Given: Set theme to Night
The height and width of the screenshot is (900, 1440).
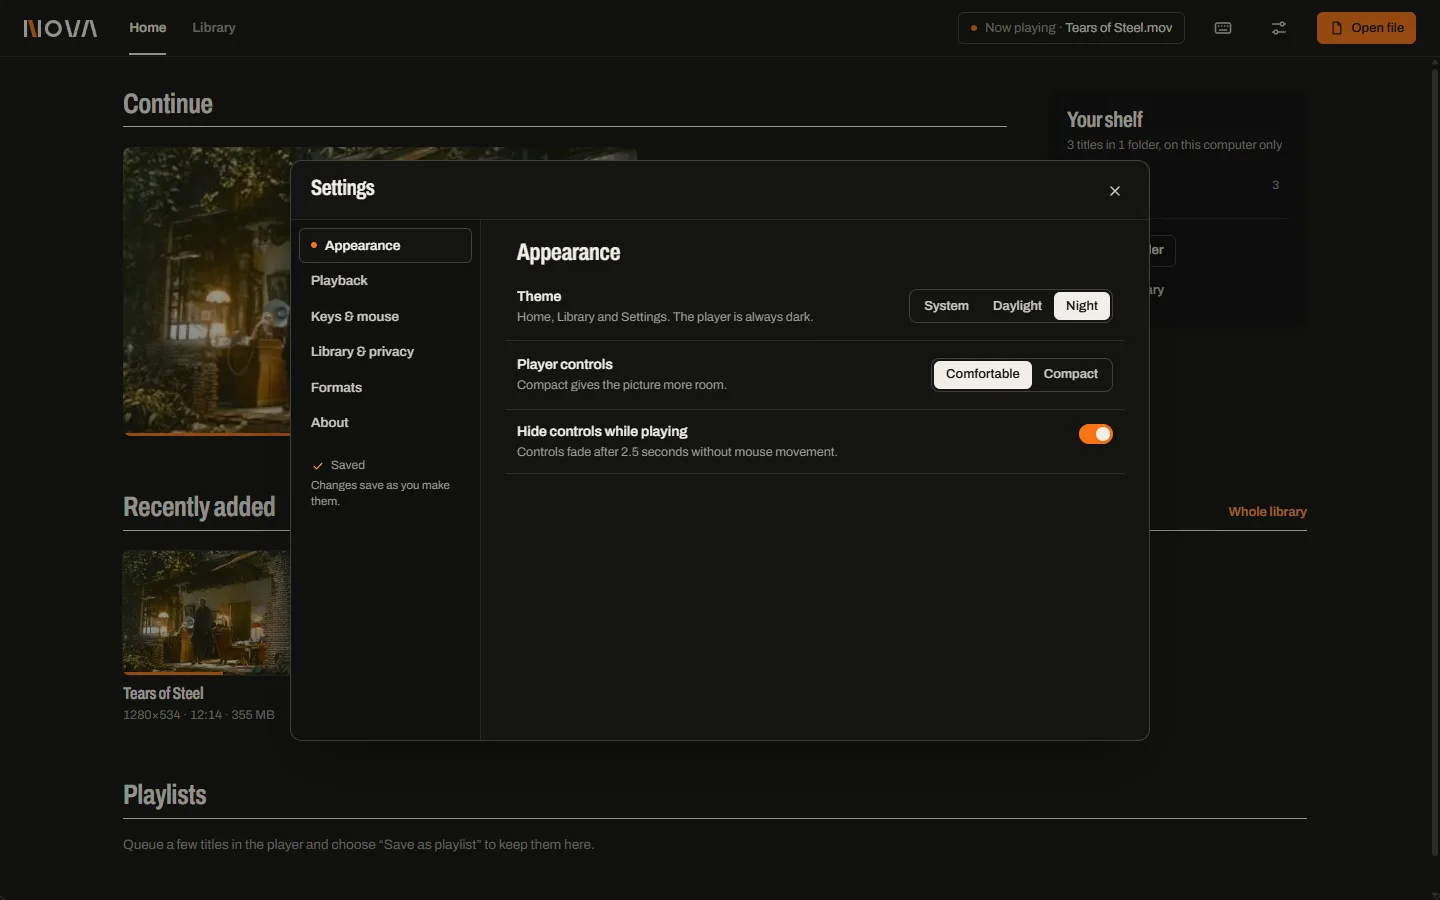Looking at the screenshot, I should pos(1082,306).
